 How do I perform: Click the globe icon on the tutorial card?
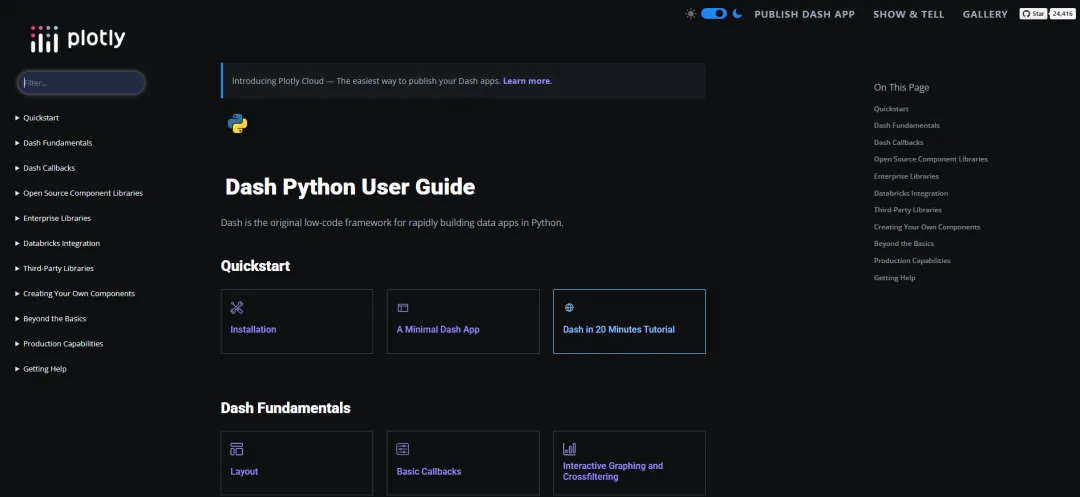pyautogui.click(x=569, y=308)
